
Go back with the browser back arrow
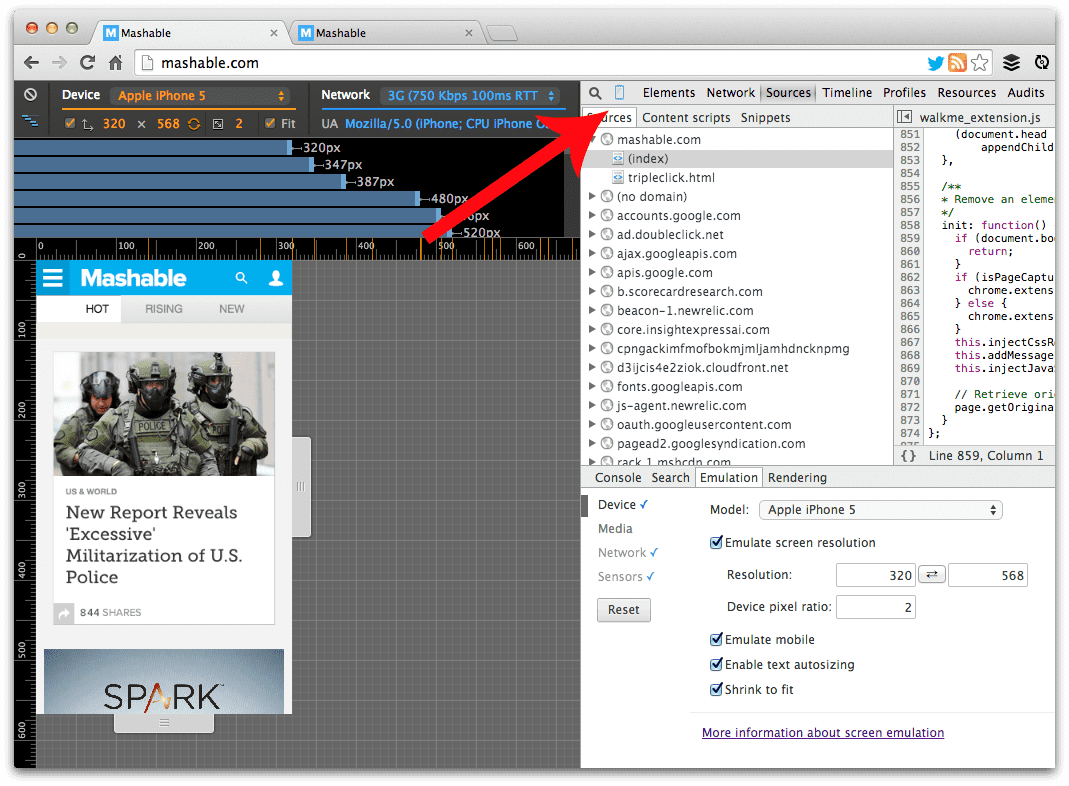point(31,63)
